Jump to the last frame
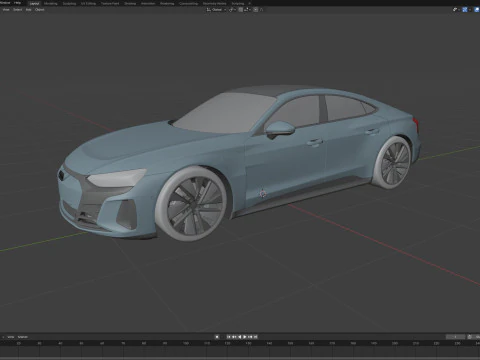The height and width of the screenshot is (360, 480). [256, 337]
